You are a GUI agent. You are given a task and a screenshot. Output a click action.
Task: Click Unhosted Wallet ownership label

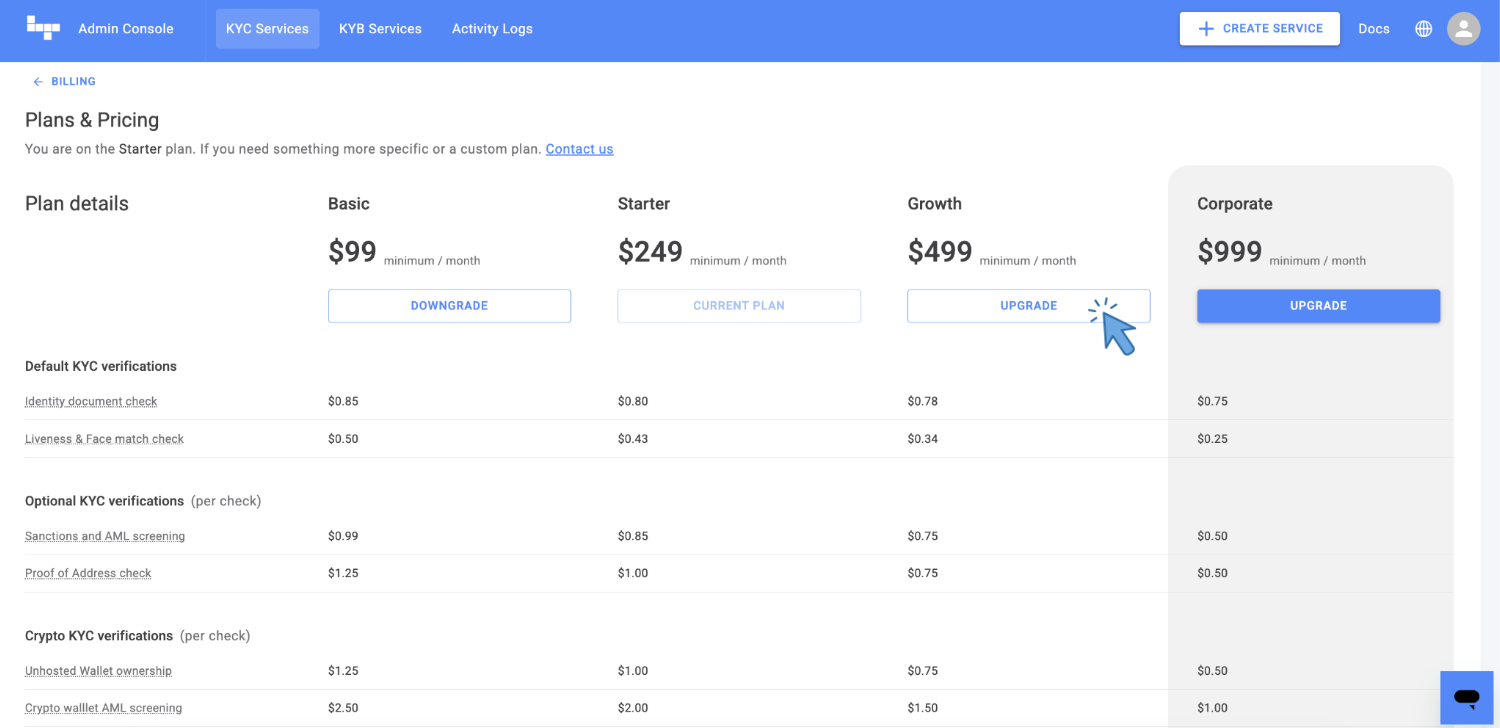tap(98, 671)
